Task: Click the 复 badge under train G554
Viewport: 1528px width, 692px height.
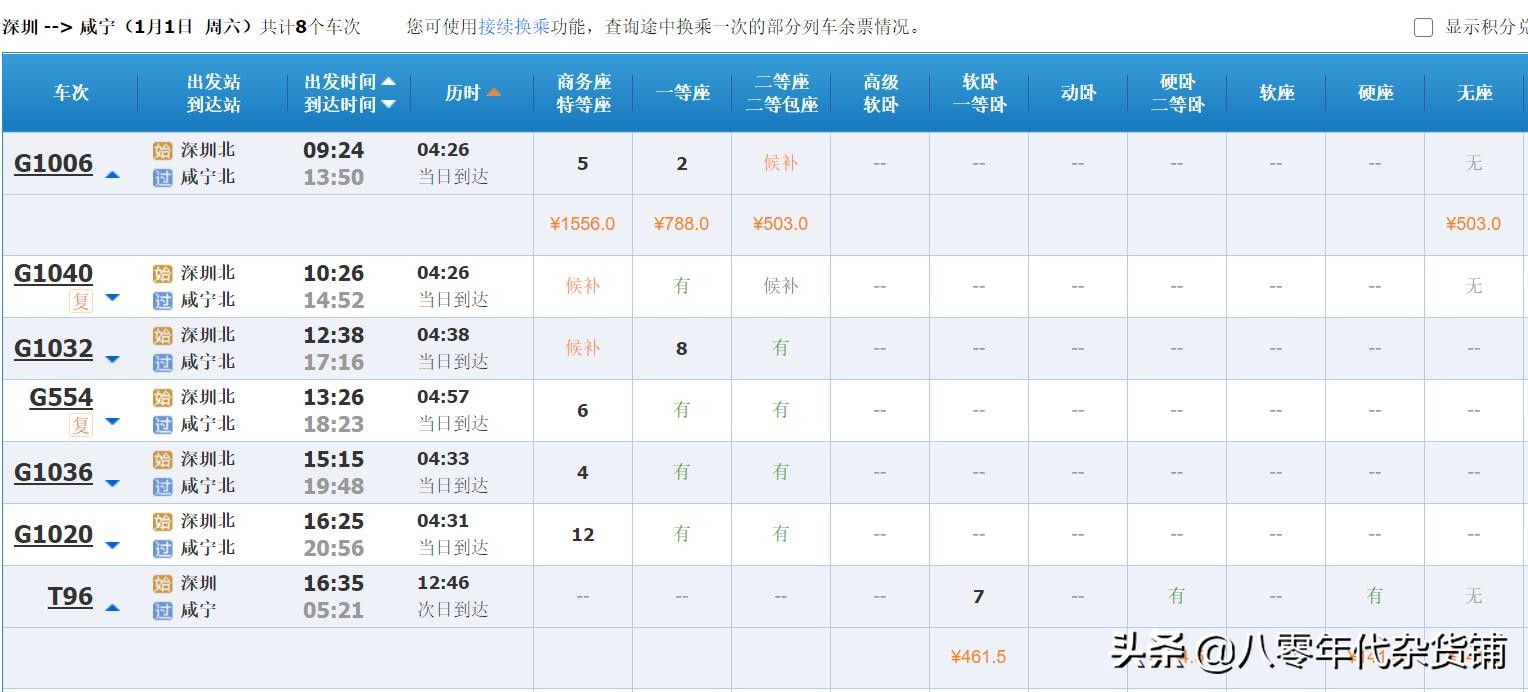Action: (81, 424)
